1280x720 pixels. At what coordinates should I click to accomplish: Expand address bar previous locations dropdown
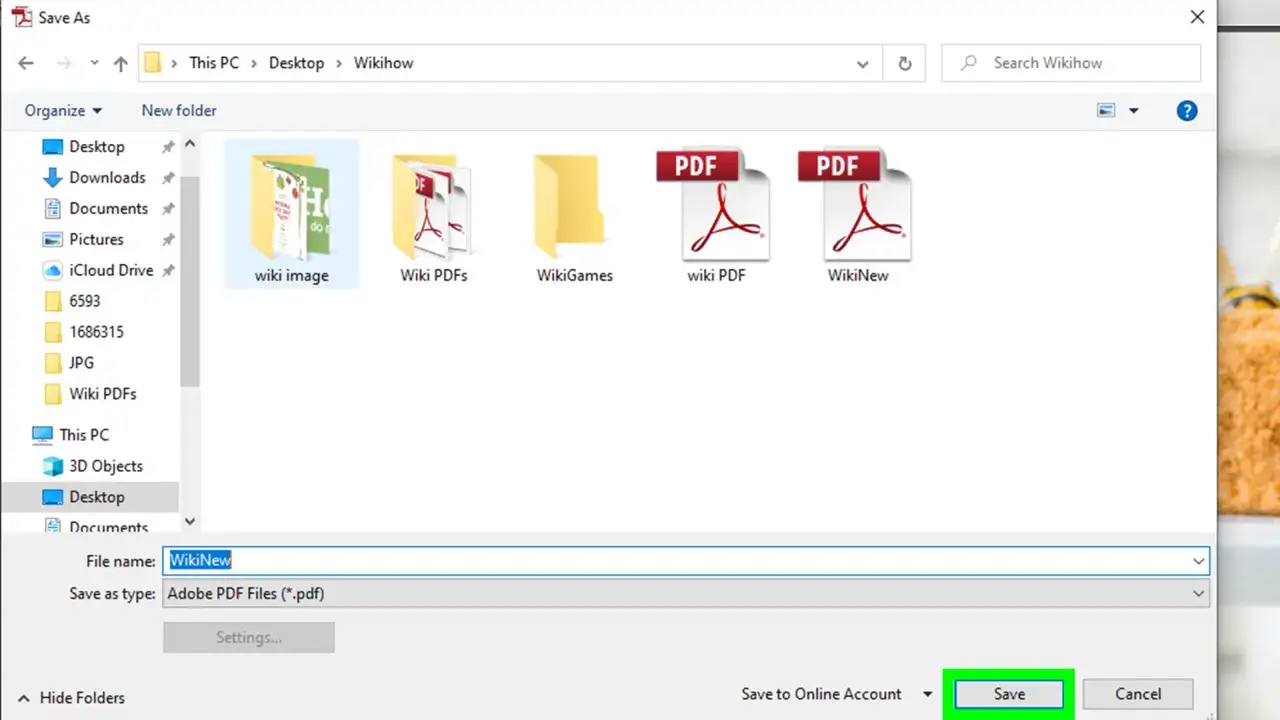click(x=862, y=64)
